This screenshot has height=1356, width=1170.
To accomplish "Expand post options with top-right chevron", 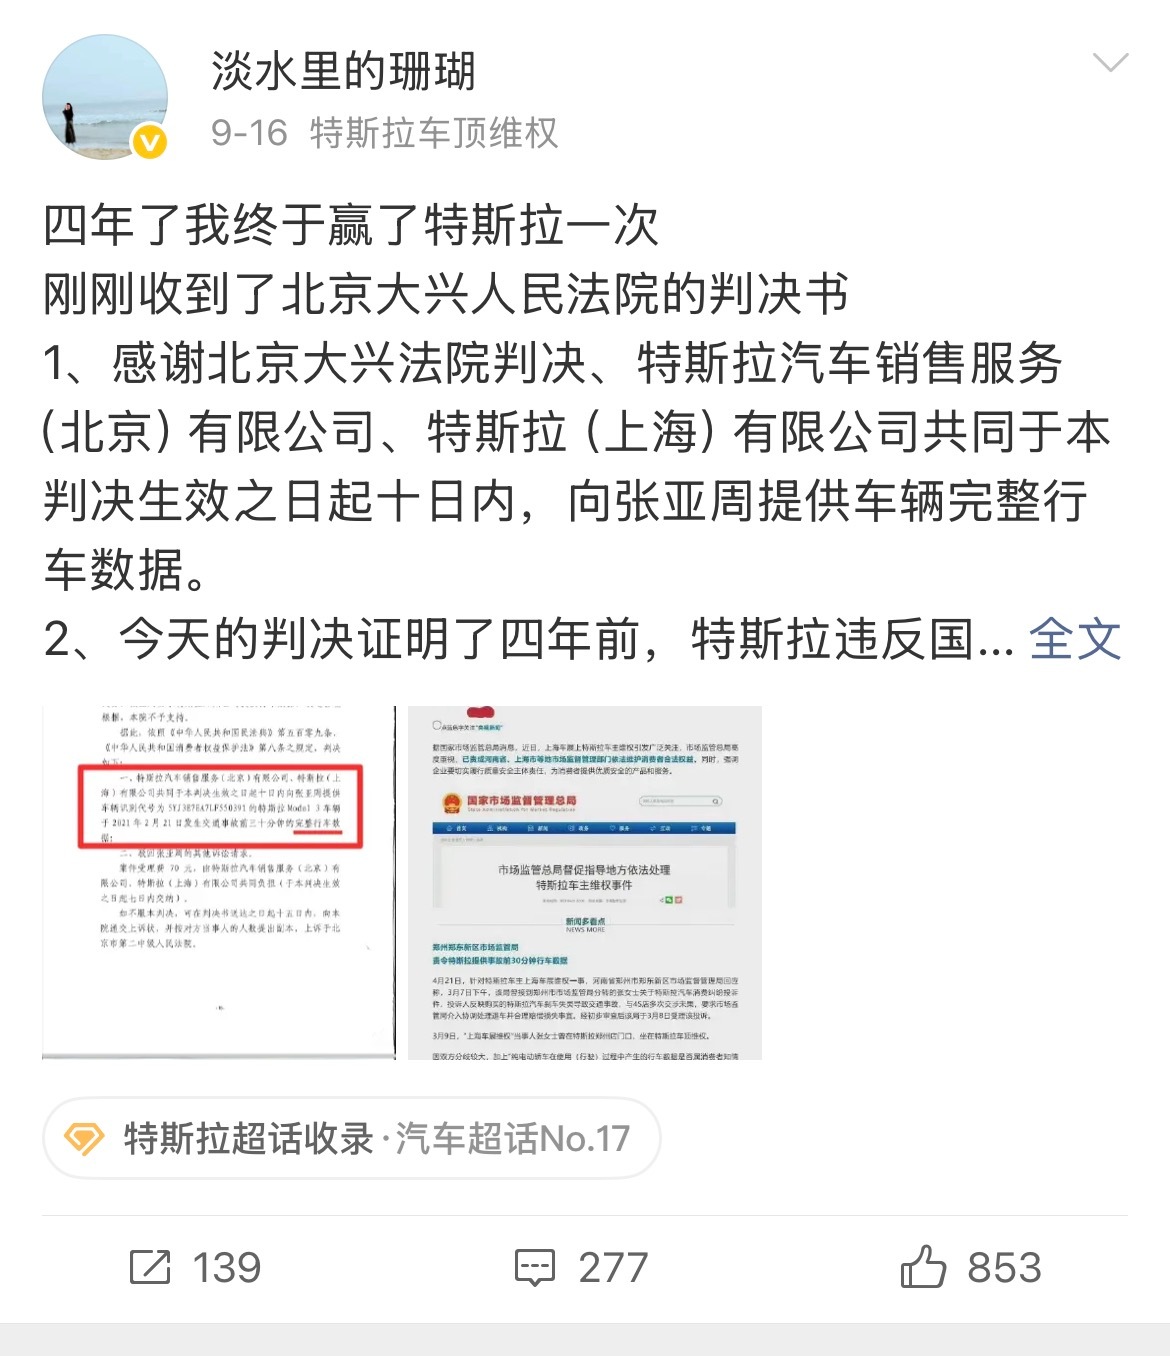I will [x=1110, y=63].
